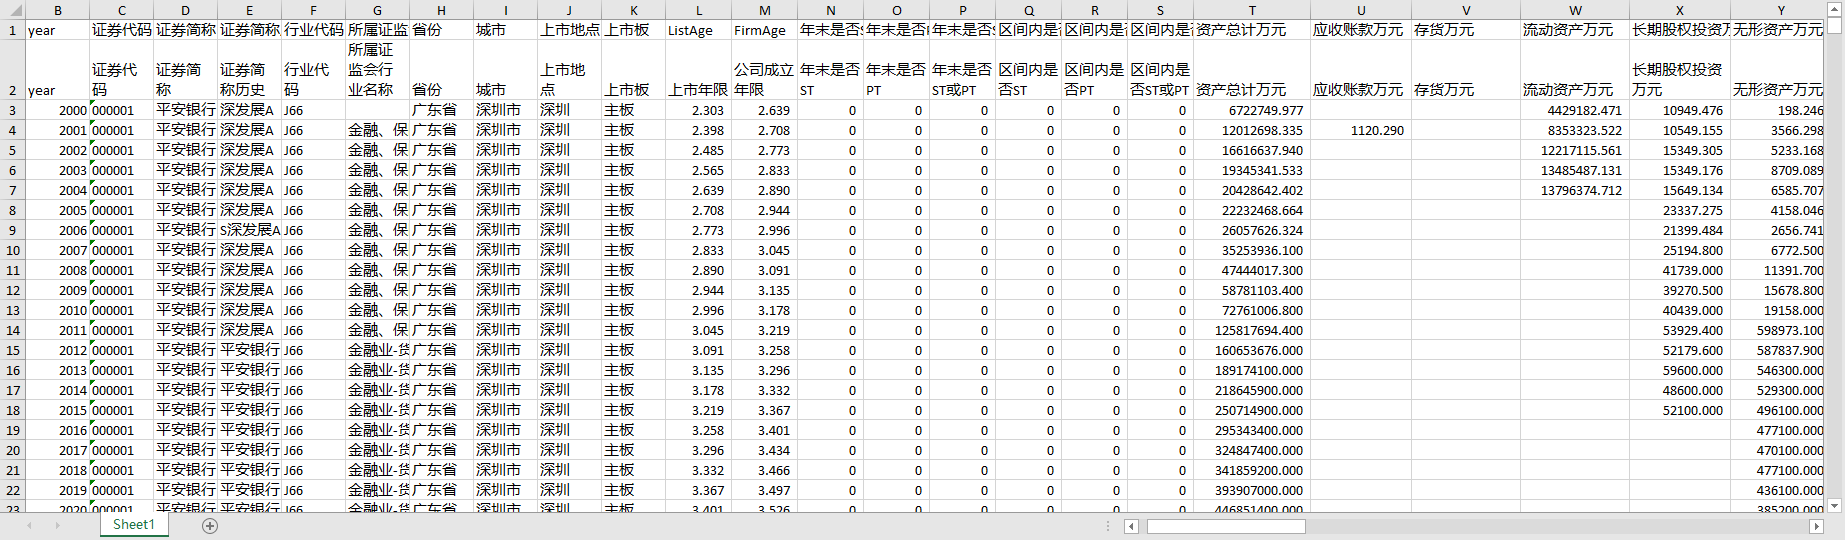Click long-term equity value 10949.476

coord(1680,110)
